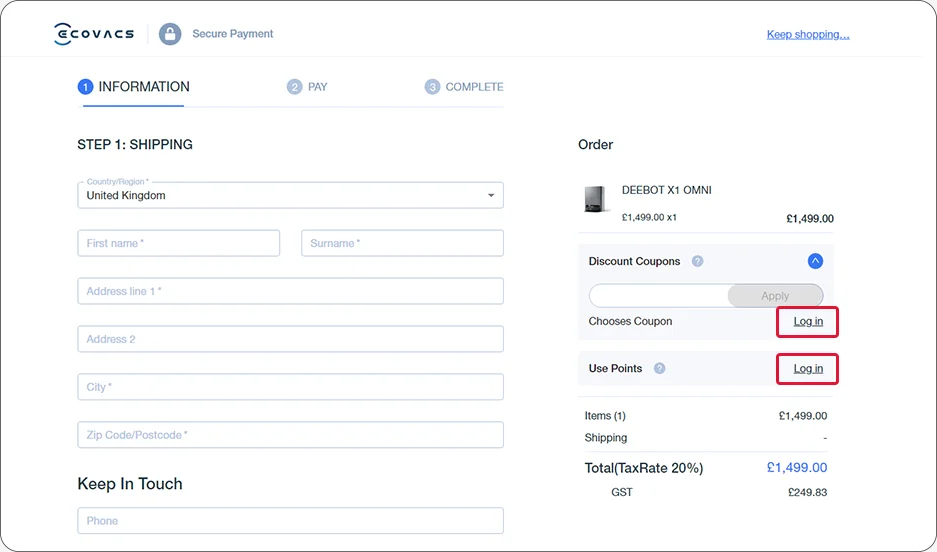
Task: Click the Total(TaxRate 20%) label
Action: [x=644, y=468]
